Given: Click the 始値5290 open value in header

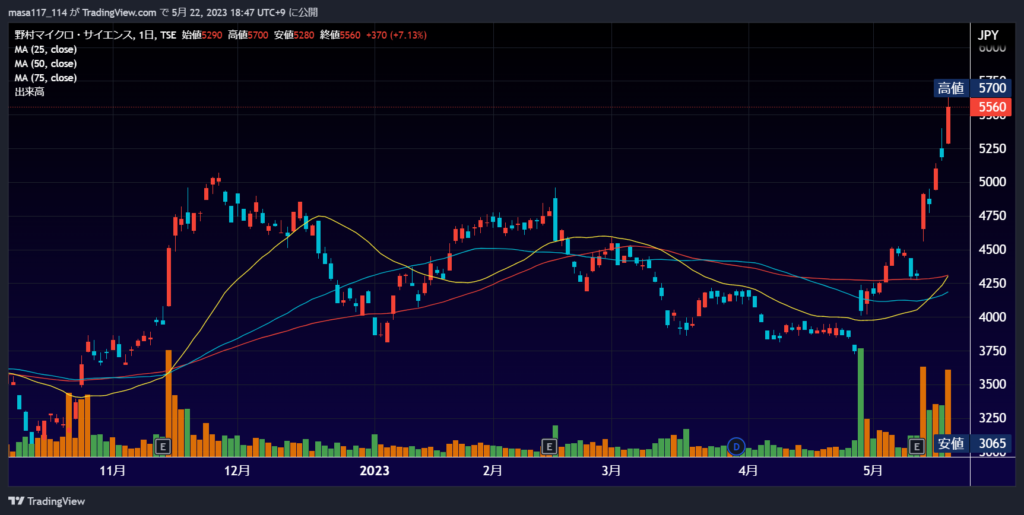Looking at the screenshot, I should click(202, 35).
